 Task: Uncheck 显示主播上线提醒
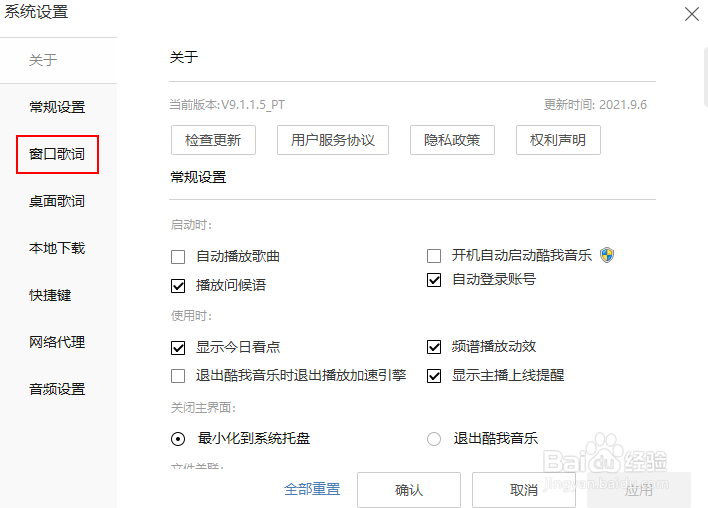click(434, 376)
